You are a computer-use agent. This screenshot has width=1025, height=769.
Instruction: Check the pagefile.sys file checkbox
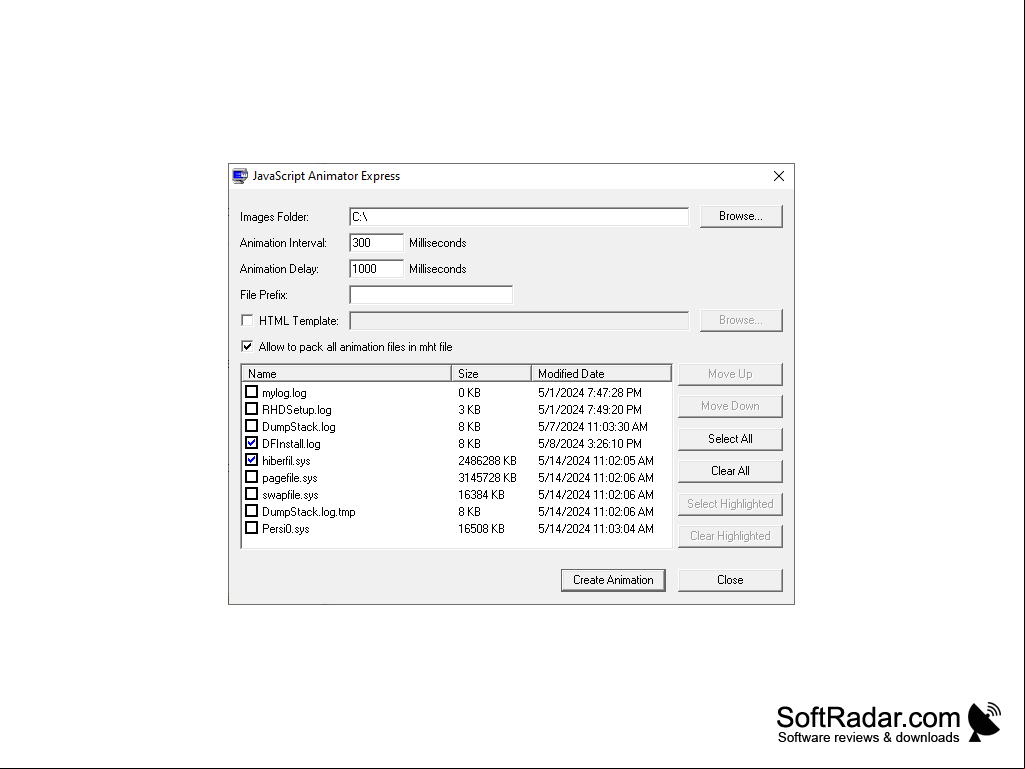pos(252,477)
